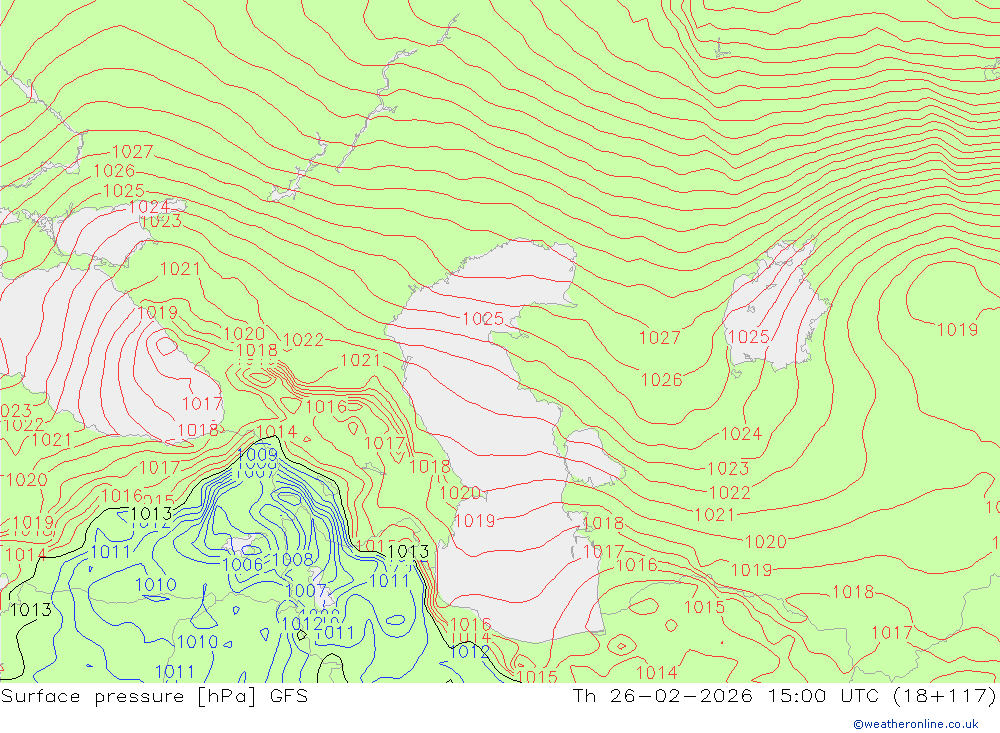Click the 1016 label below the 1022 label
The height and width of the screenshot is (733, 1000).
pyautogui.click(x=326, y=407)
